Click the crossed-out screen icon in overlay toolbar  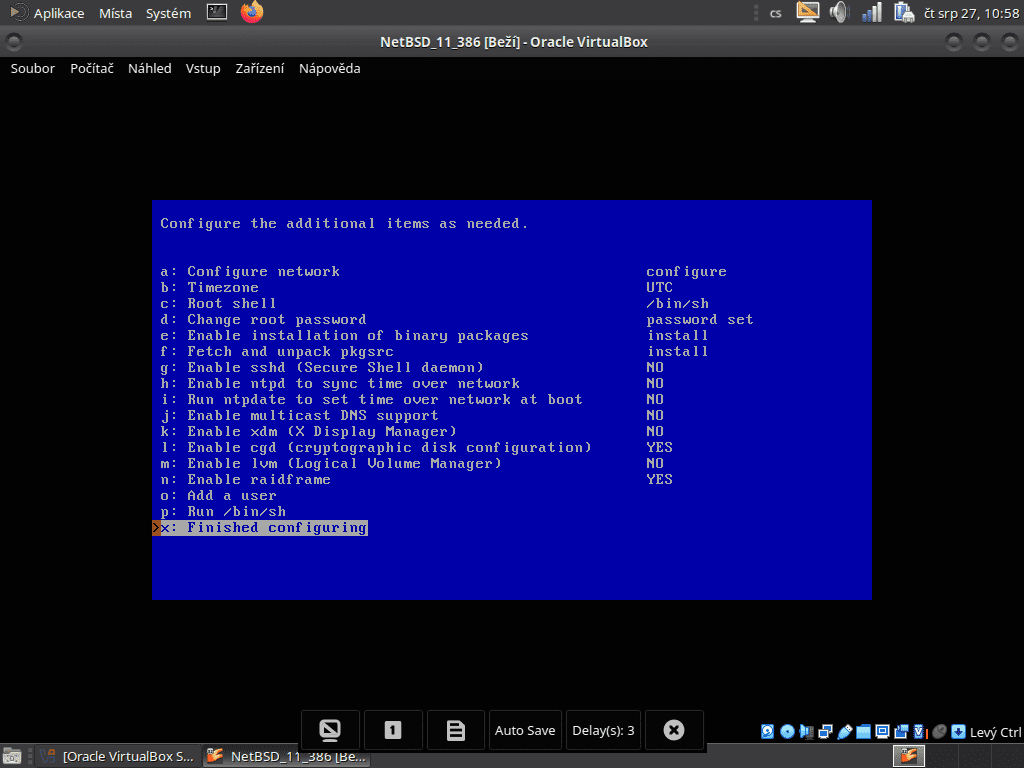[x=330, y=730]
